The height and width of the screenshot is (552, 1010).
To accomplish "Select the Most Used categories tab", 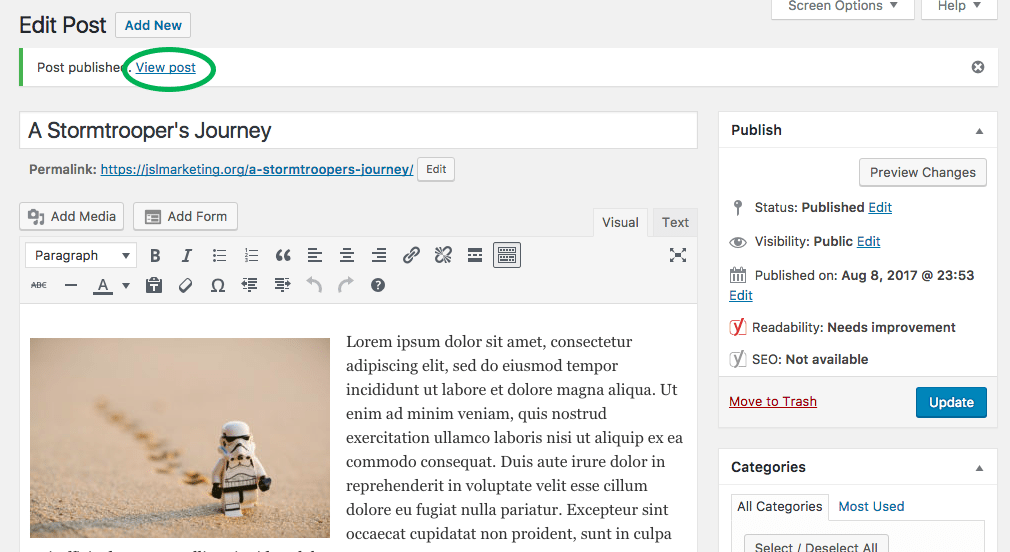I will click(x=871, y=507).
